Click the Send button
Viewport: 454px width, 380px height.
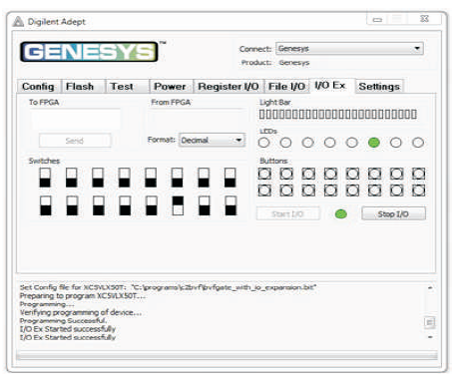[x=75, y=141]
